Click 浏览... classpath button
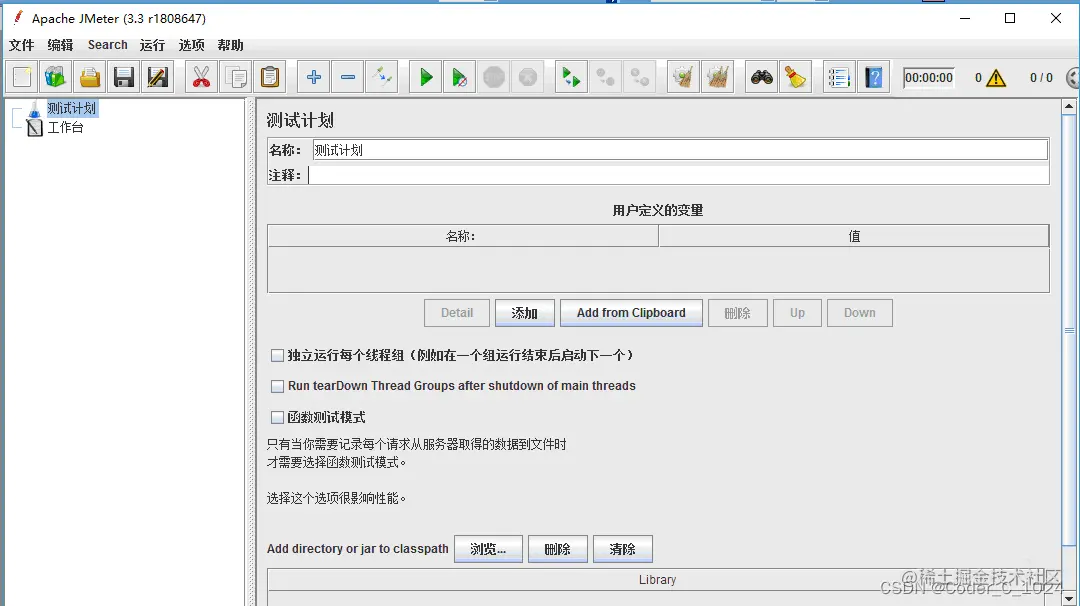Viewport: 1080px width, 606px height. point(488,549)
